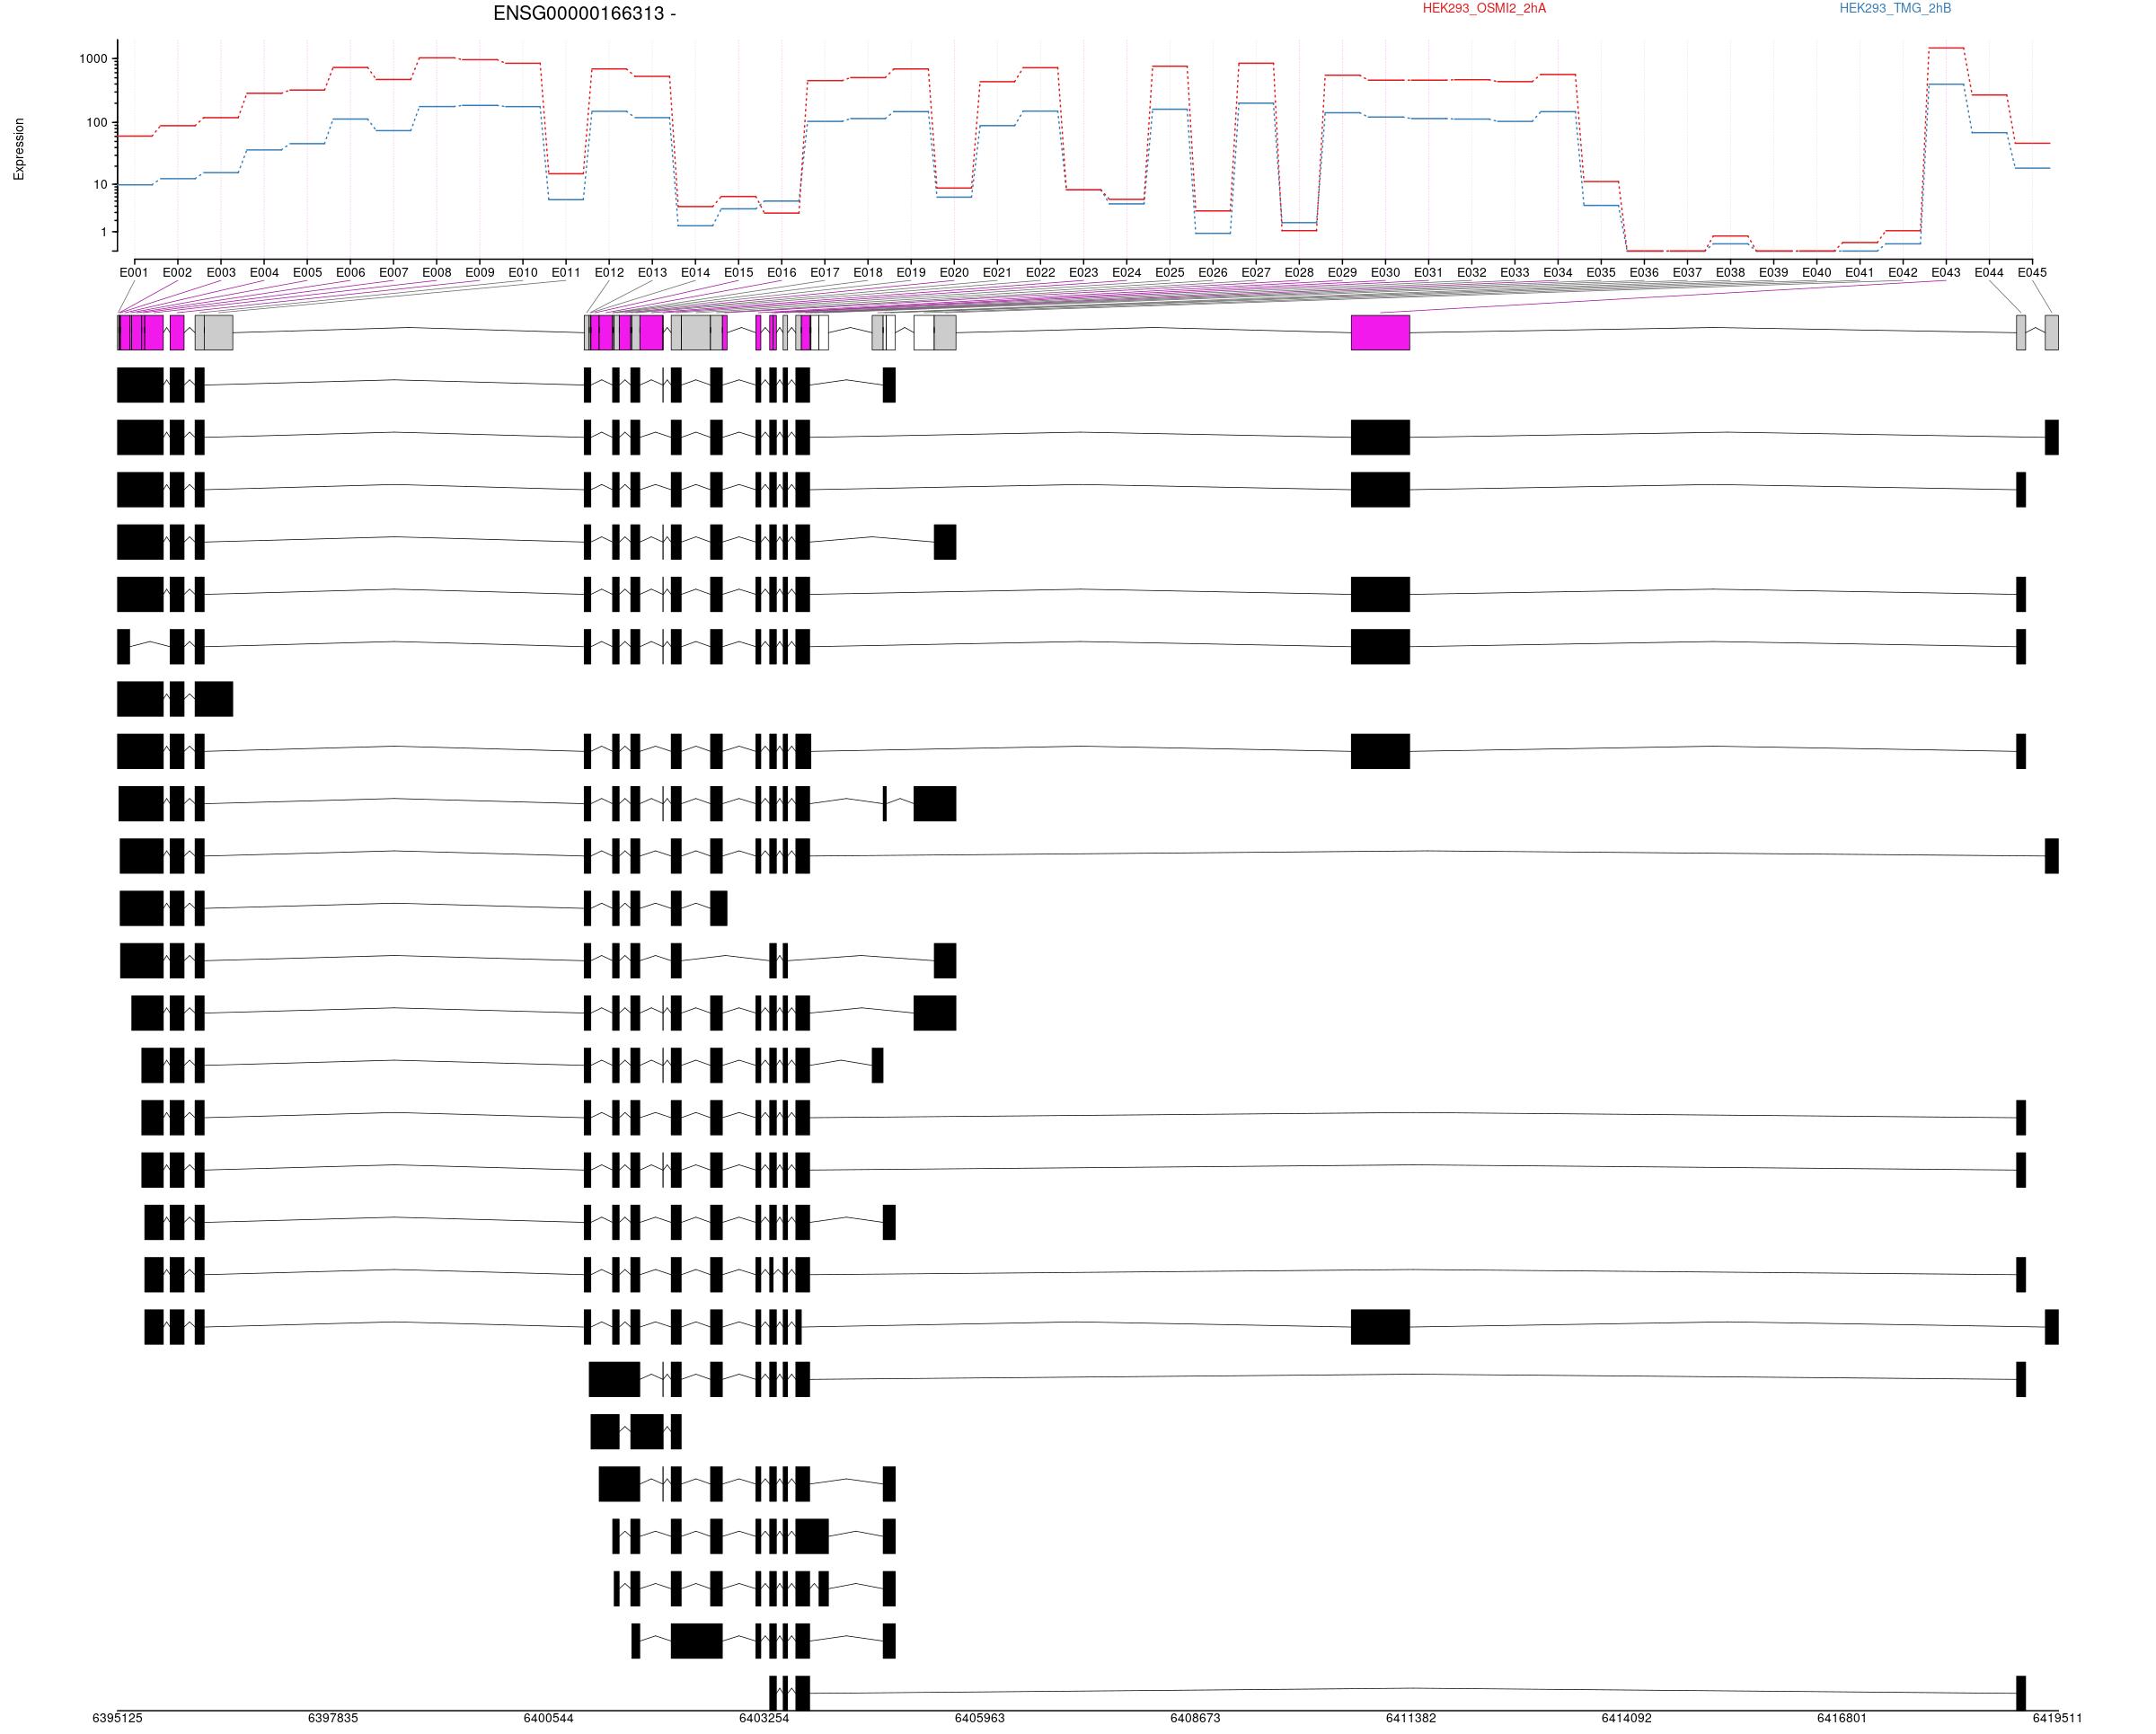Click the exon label E038
Image resolution: width=2156 pixels, height=1734 pixels.
1730,272
